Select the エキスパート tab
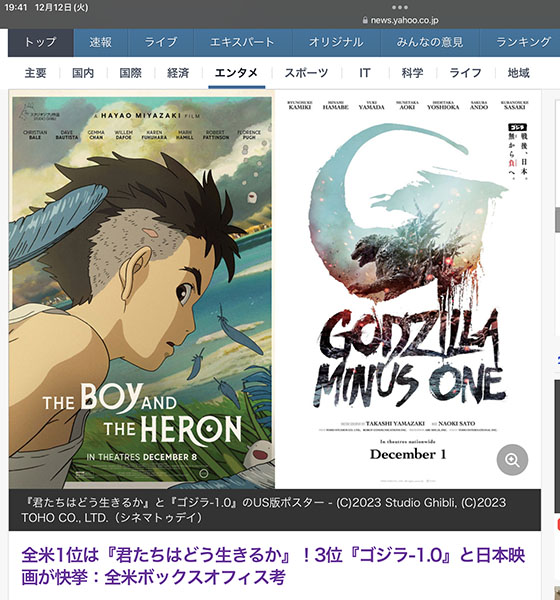This screenshot has height=600, width=560. click(243, 42)
